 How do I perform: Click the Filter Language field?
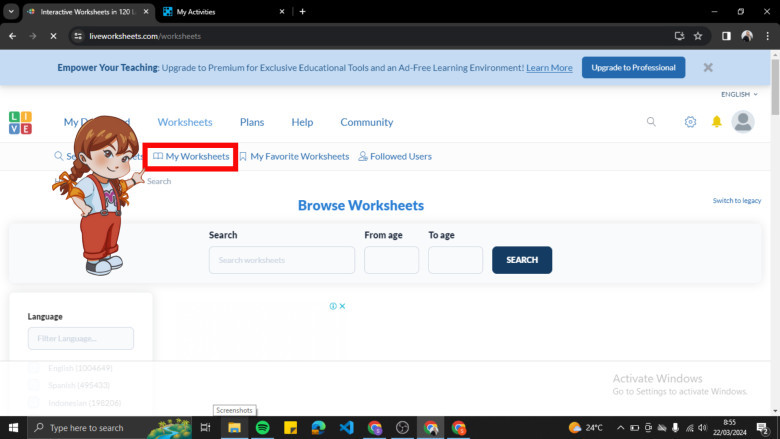tap(81, 339)
